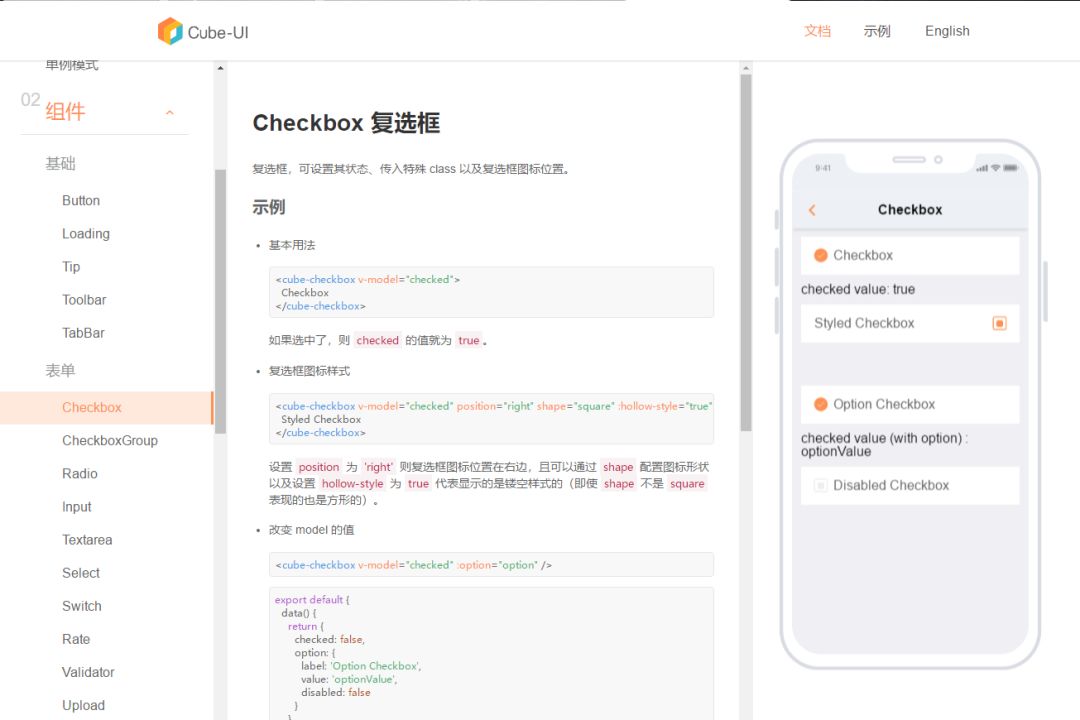
Task: Click the inline 'position' code tag
Action: 319,467
